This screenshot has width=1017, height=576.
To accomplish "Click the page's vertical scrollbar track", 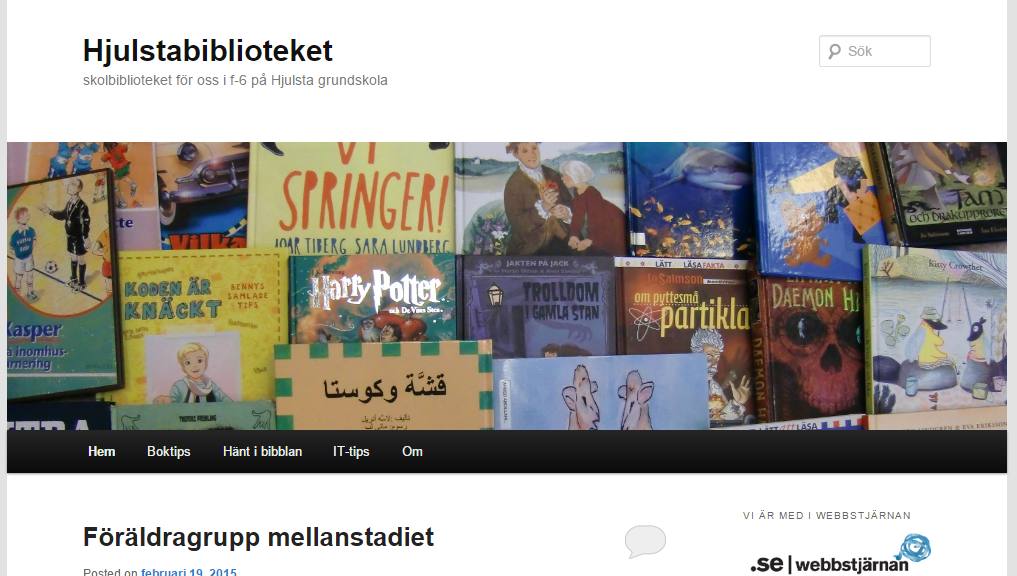I will pos(1012,288).
